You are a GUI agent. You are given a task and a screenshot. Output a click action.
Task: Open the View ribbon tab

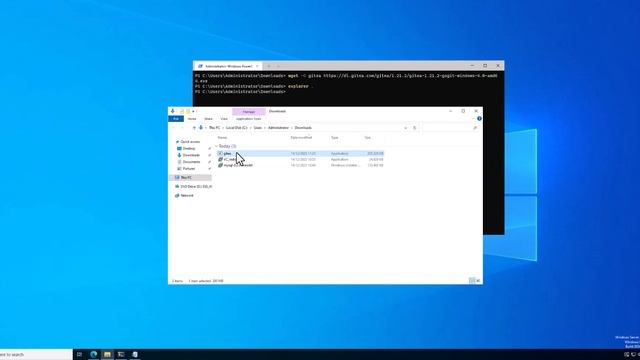coord(224,119)
